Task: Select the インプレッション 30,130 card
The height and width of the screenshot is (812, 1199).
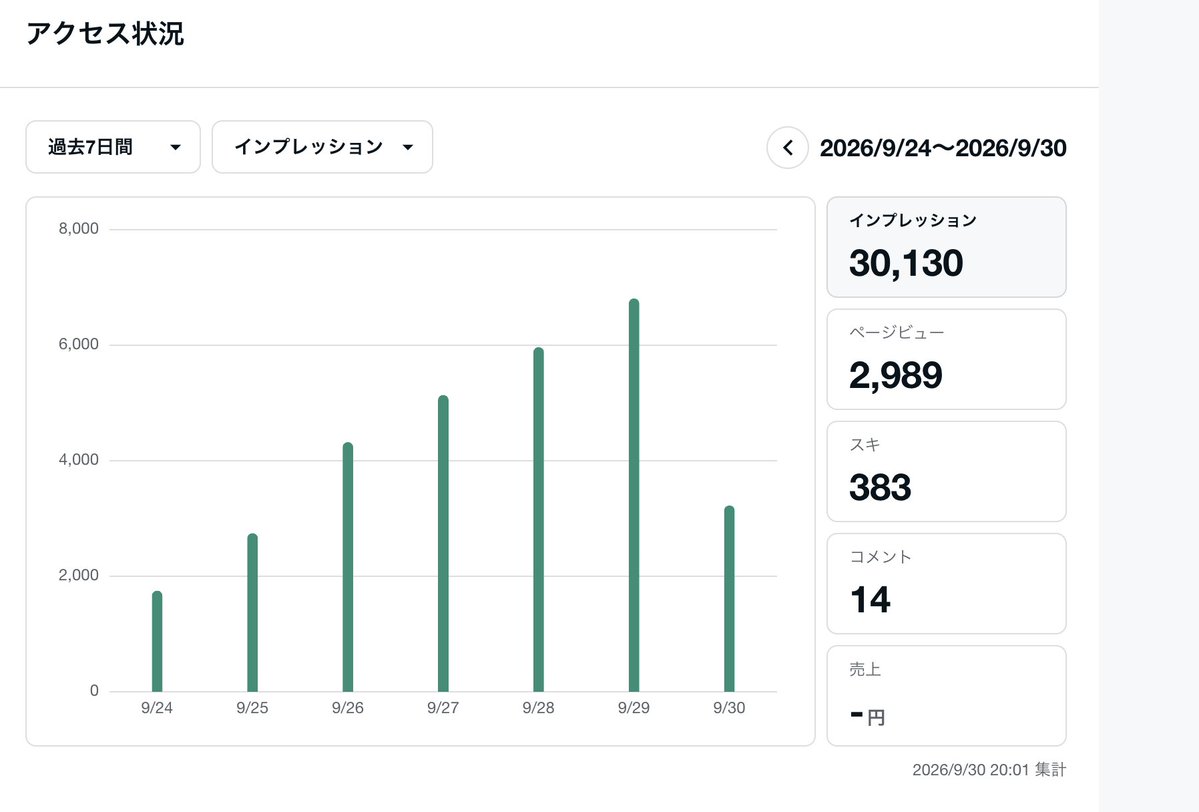Action: pos(947,247)
